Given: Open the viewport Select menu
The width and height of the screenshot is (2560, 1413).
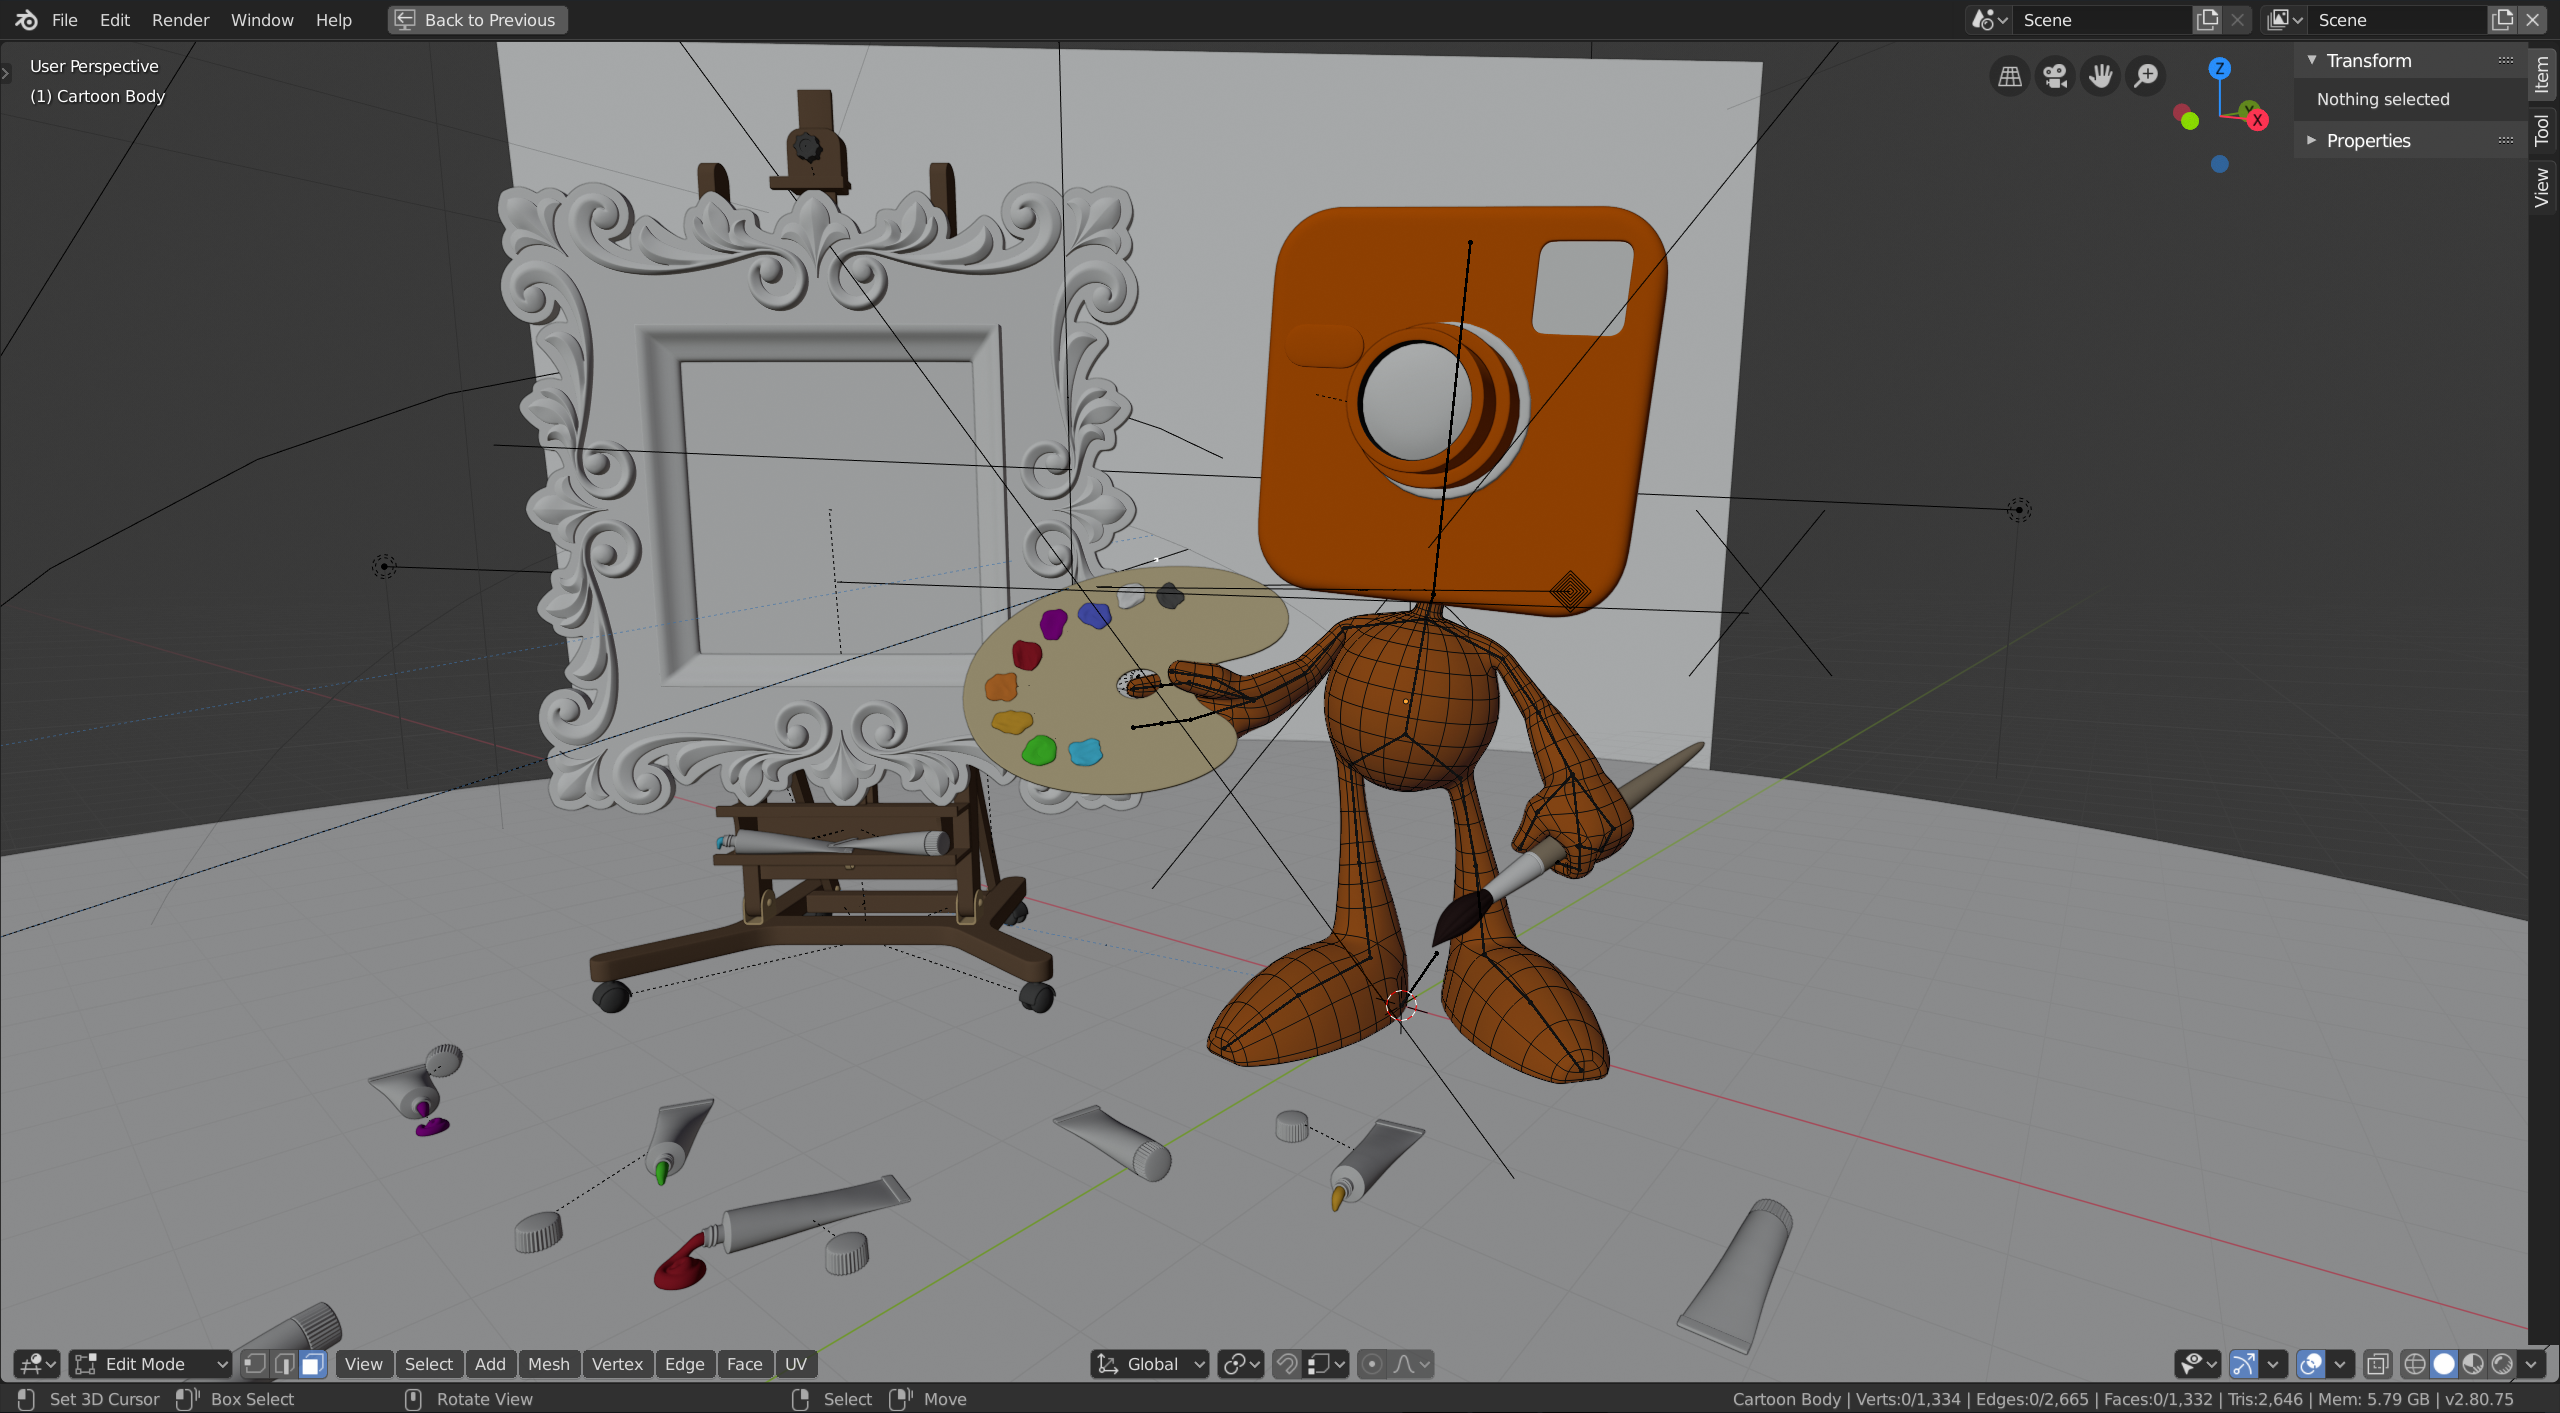Looking at the screenshot, I should (x=429, y=1364).
